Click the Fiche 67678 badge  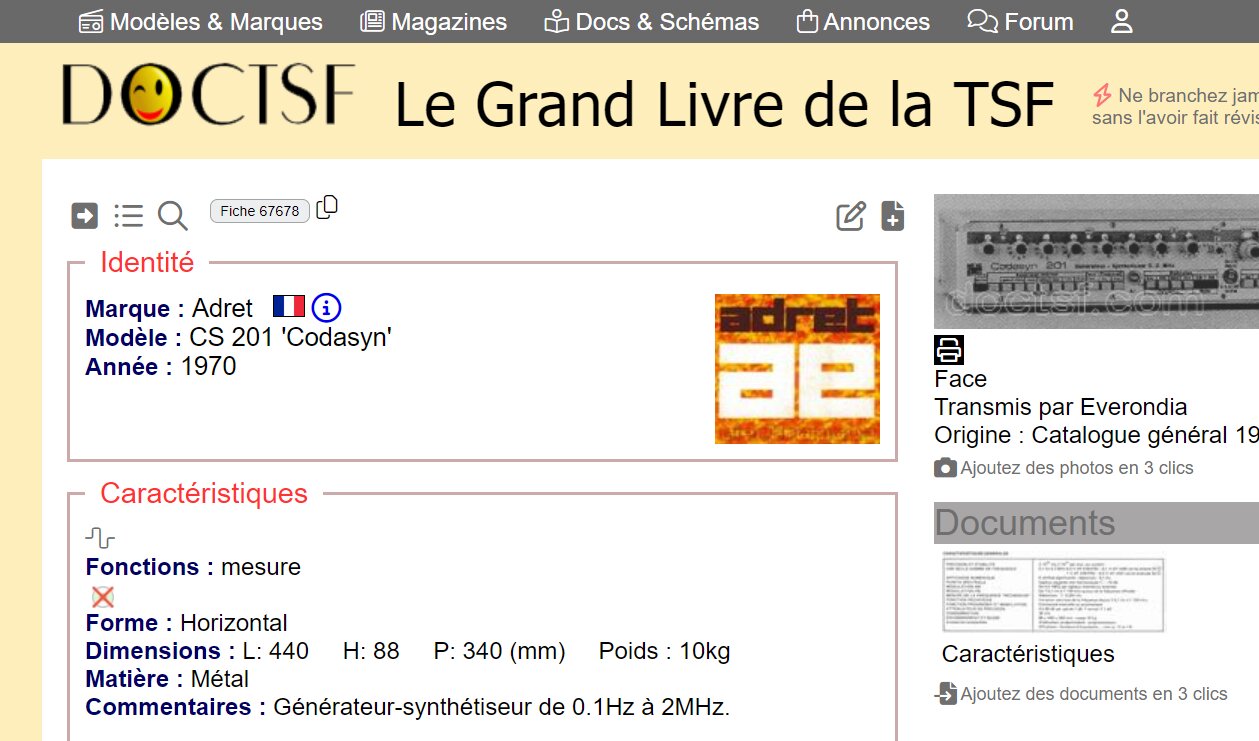tap(260, 211)
